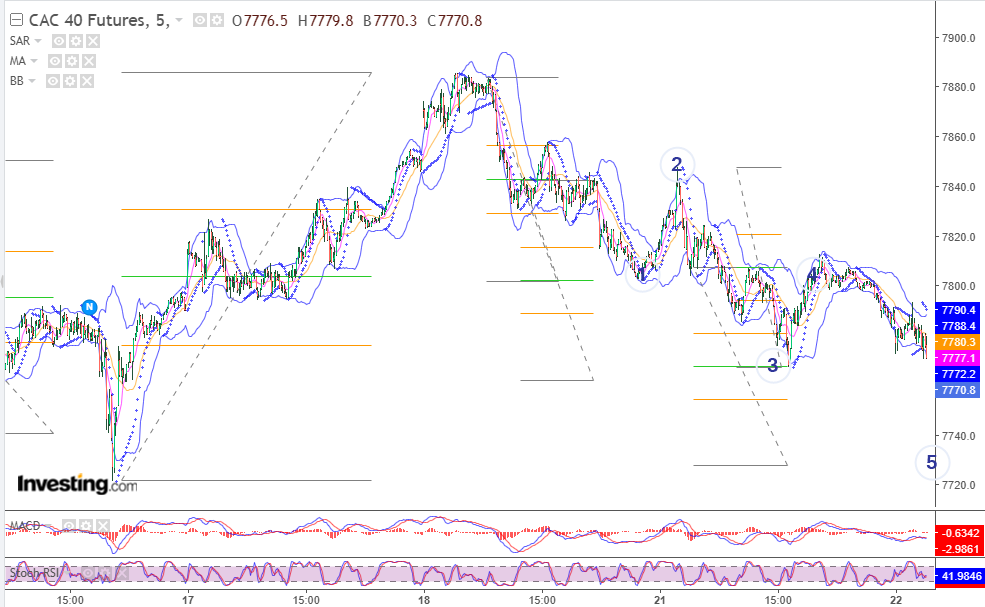Click the 7770.8 last price label

click(957, 390)
